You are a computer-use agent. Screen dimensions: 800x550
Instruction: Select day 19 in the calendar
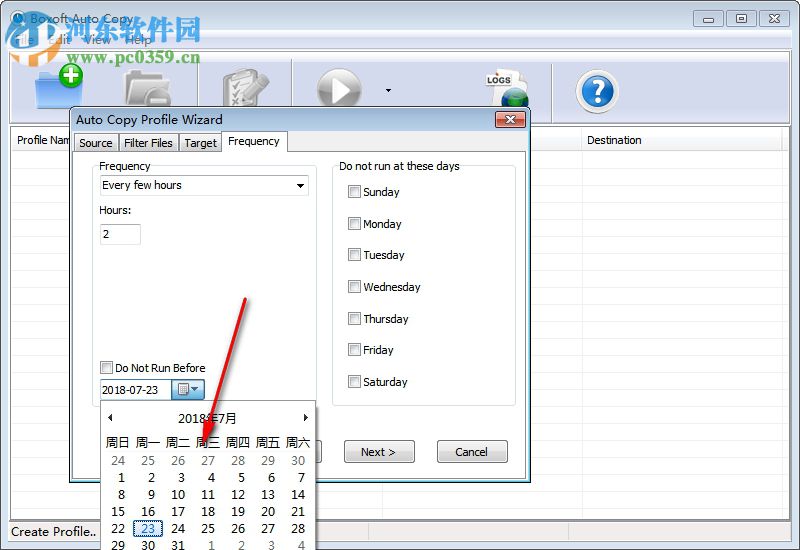point(238,512)
